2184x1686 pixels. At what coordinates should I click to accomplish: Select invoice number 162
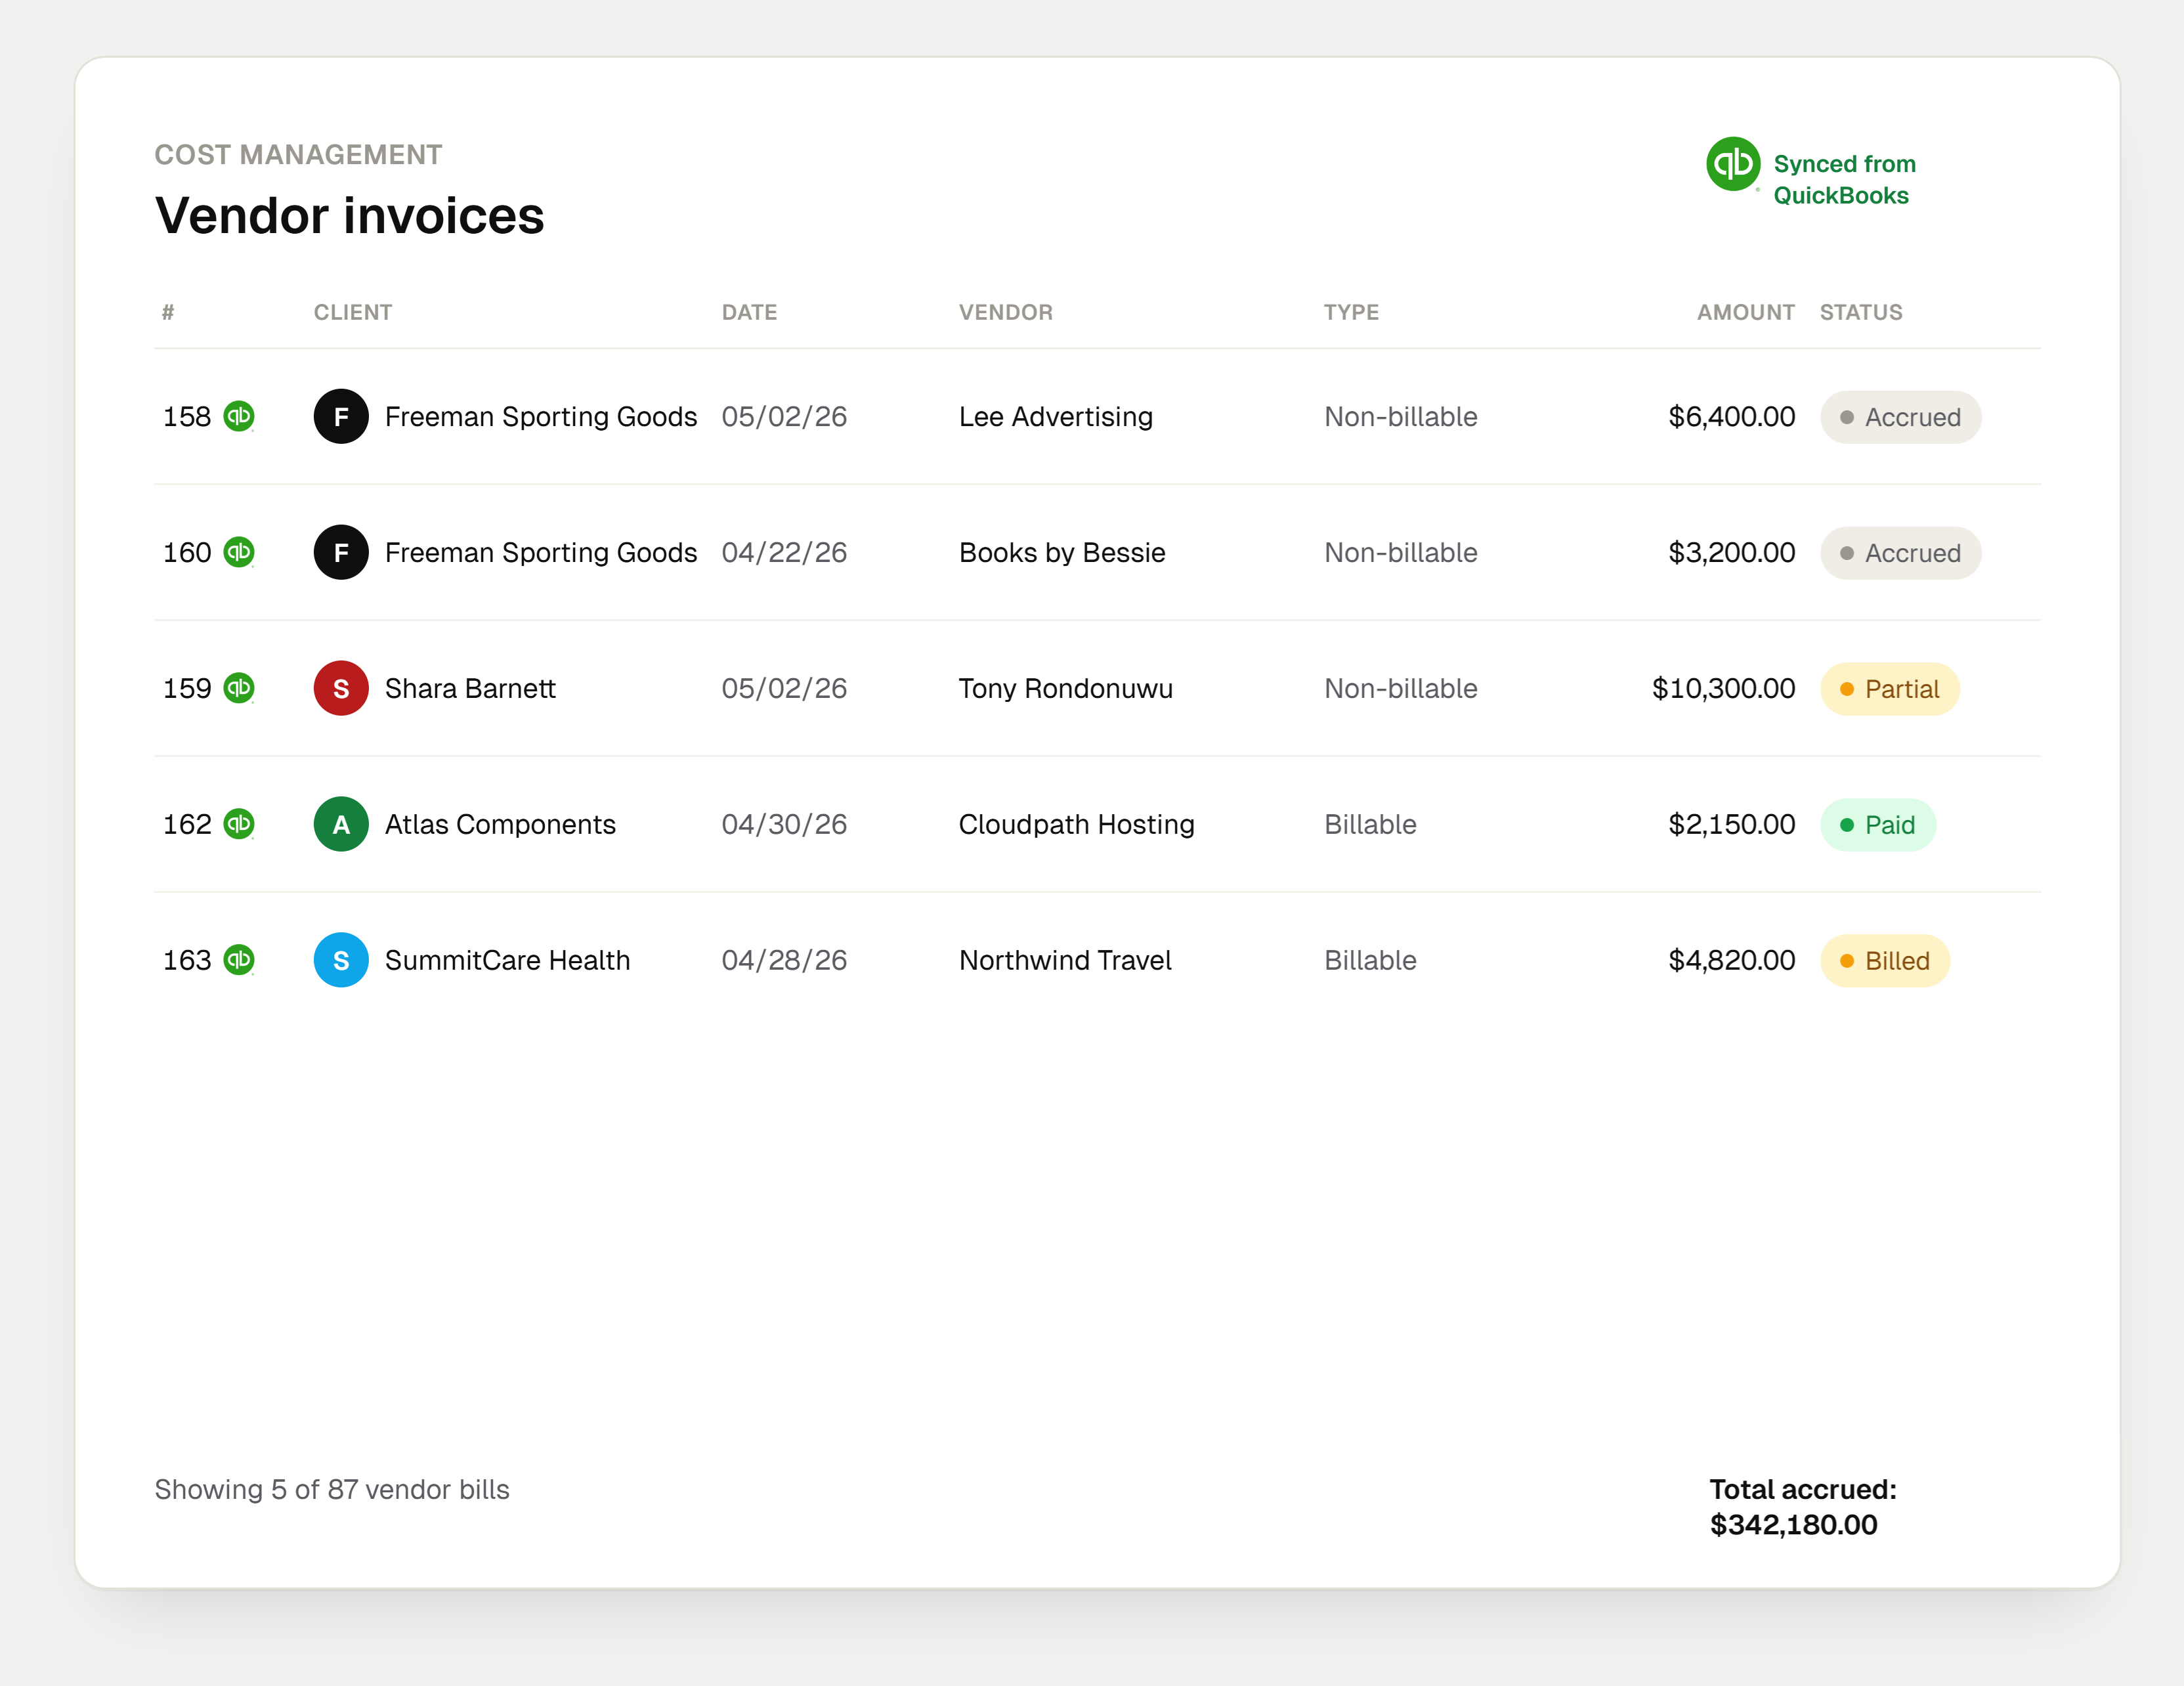[x=187, y=824]
